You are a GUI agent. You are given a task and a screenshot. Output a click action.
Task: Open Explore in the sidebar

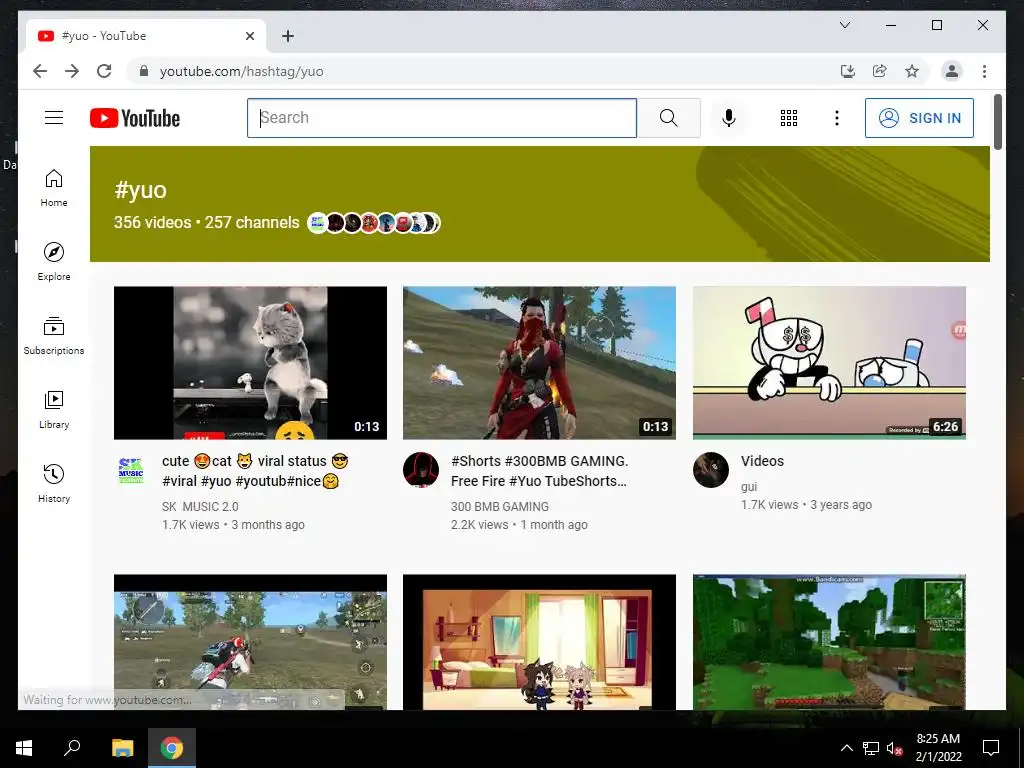pyautogui.click(x=54, y=262)
